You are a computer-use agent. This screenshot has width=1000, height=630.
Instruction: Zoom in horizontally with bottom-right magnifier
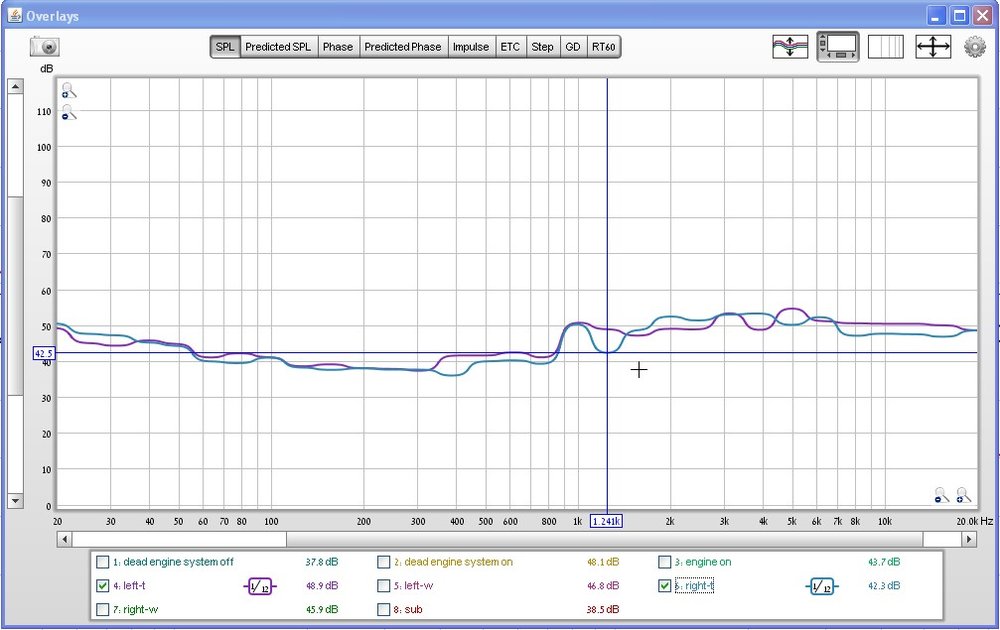click(x=964, y=495)
